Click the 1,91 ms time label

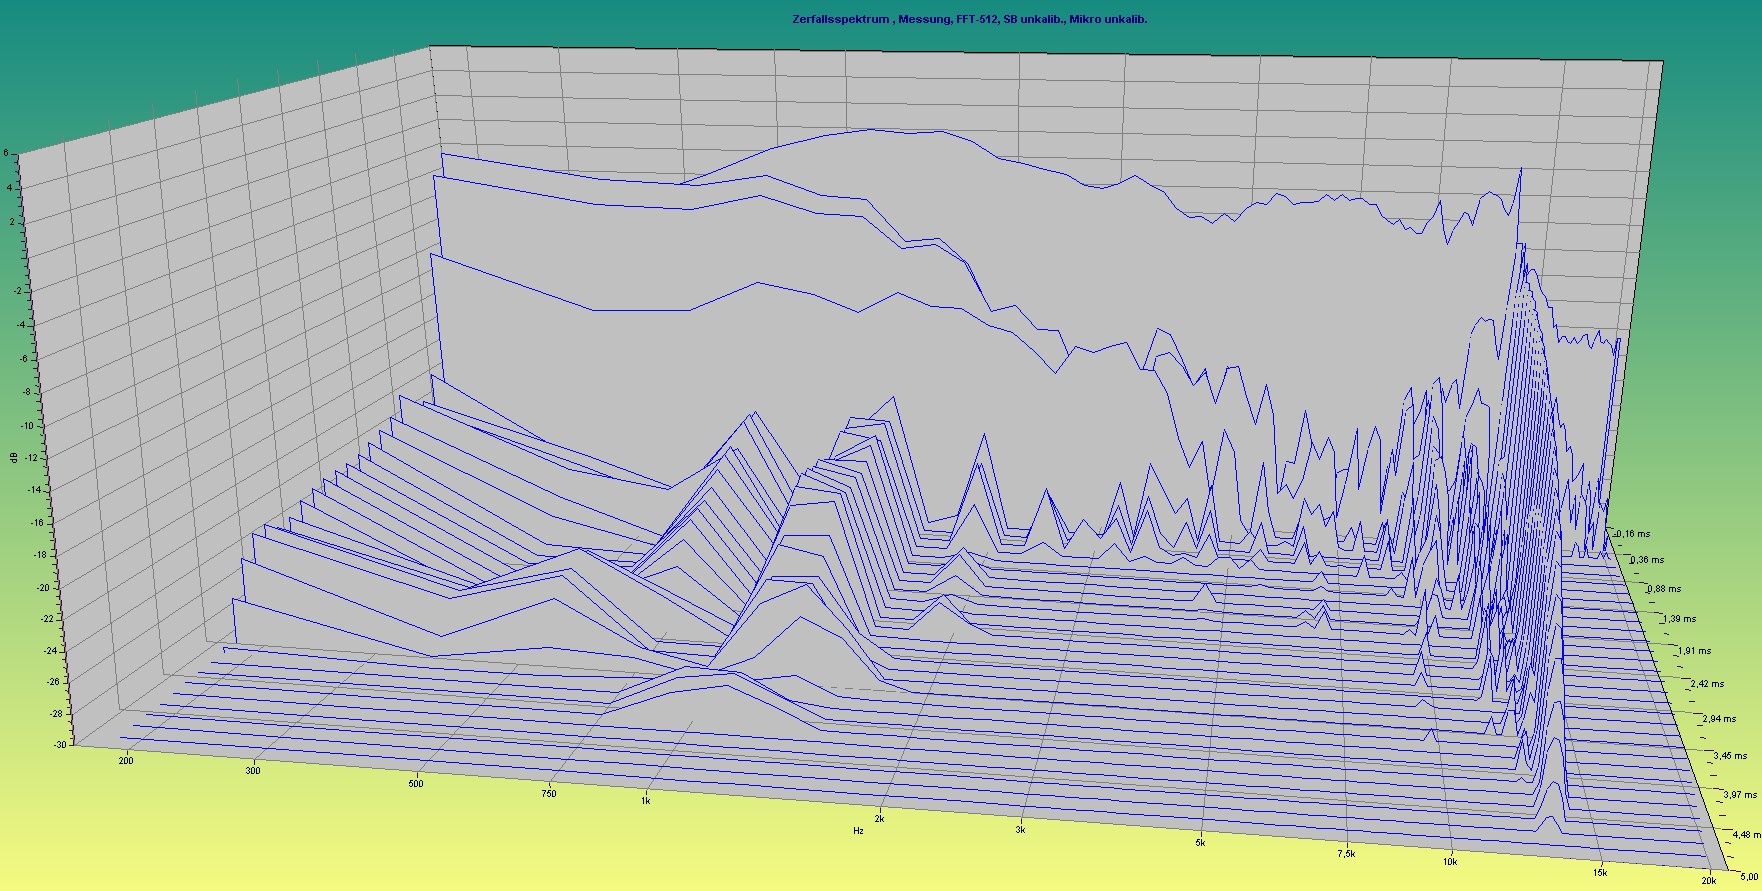pos(1694,651)
